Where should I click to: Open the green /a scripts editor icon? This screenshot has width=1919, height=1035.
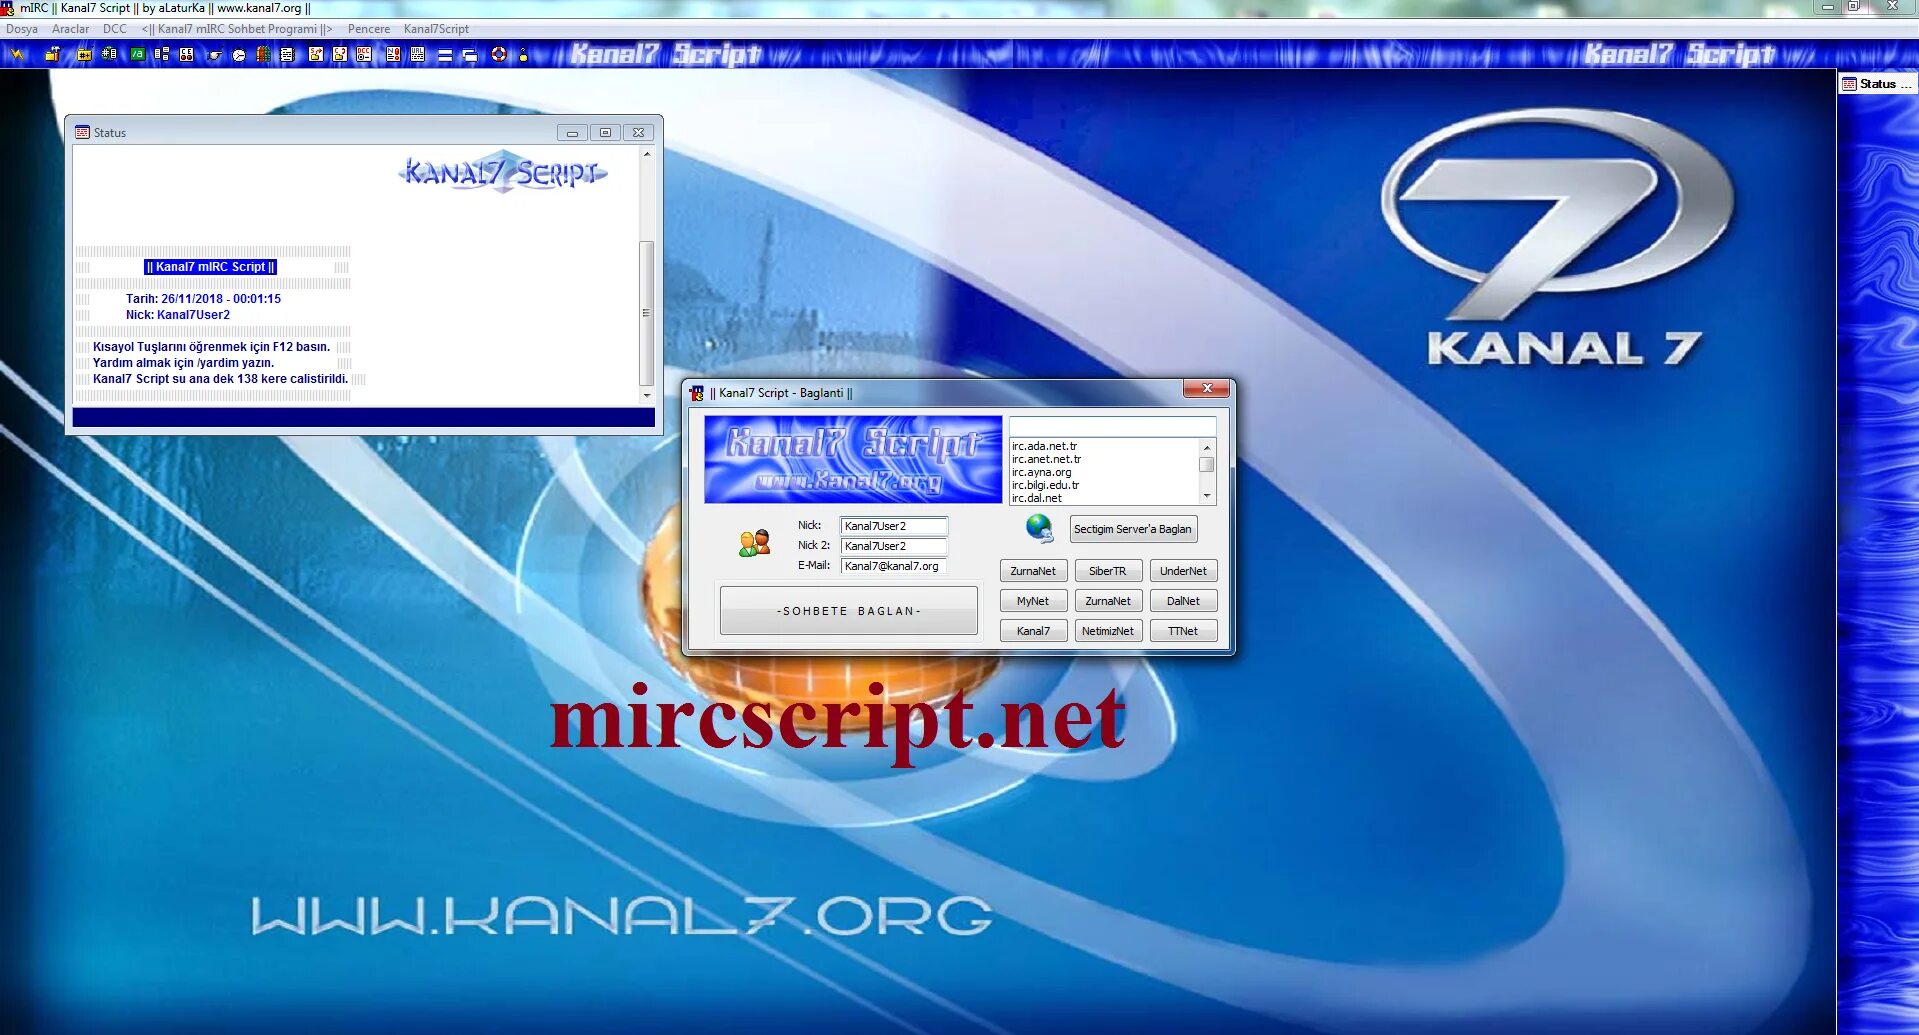[x=138, y=54]
